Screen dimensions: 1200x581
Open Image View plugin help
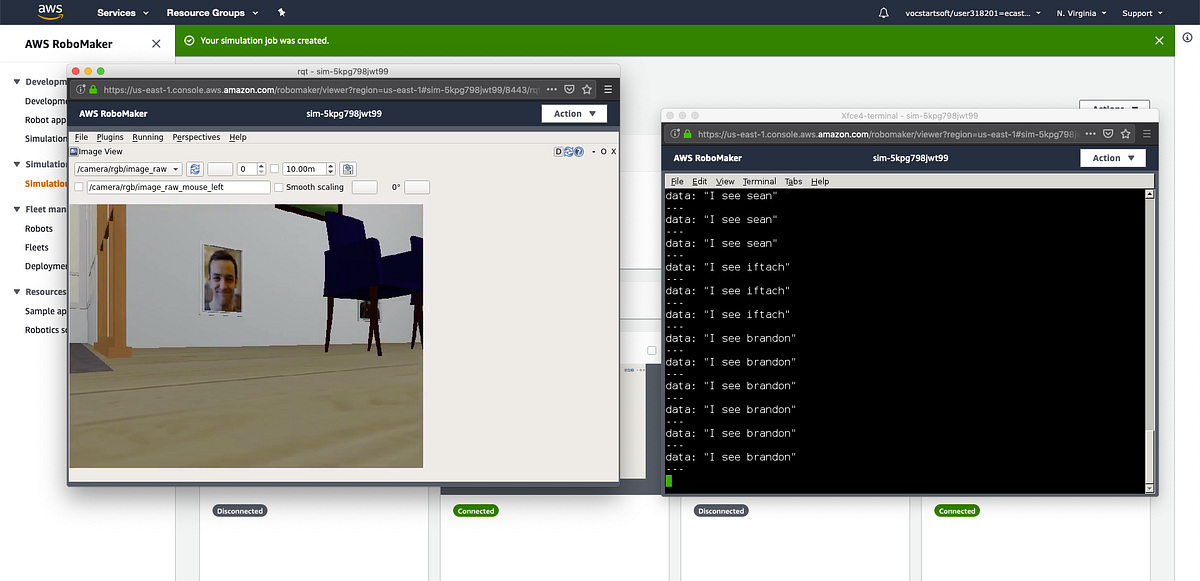[x=580, y=151]
